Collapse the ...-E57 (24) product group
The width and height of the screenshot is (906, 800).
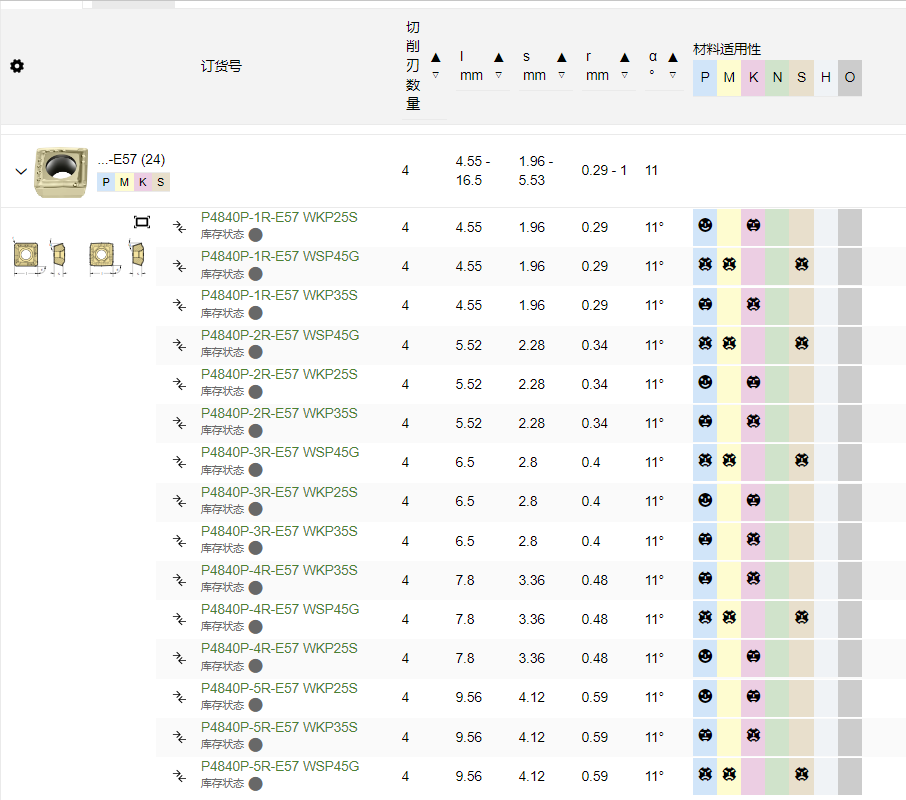coord(20,171)
